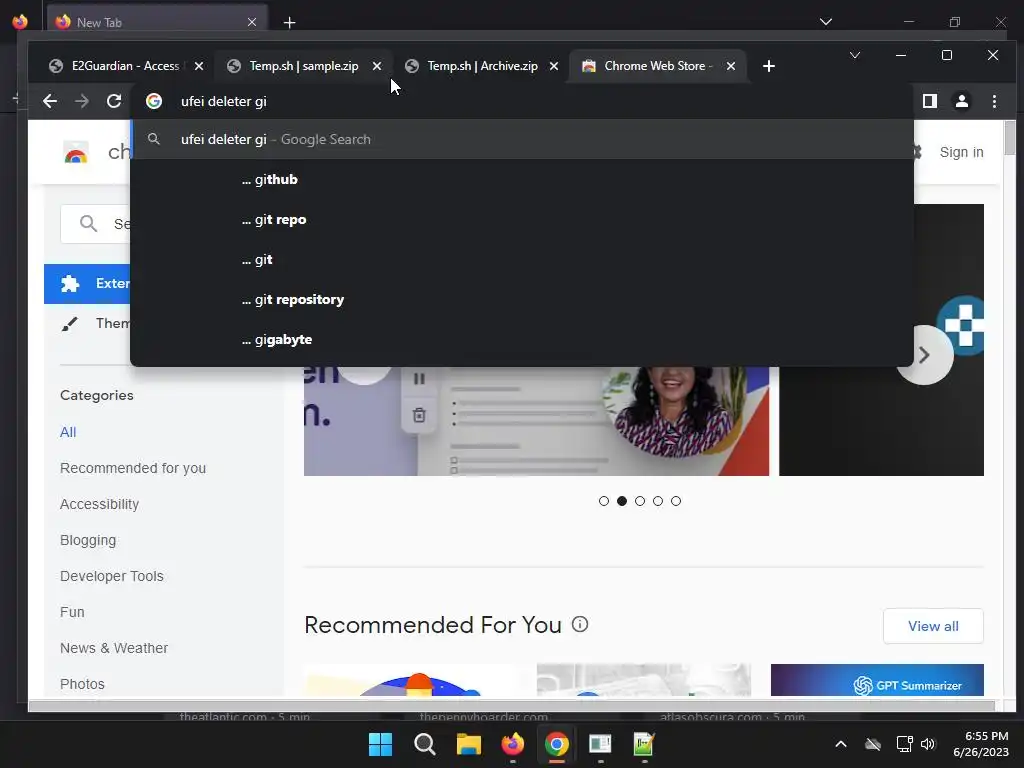1024x768 pixels.
Task: Open the Chrome profile avatar icon
Action: click(x=961, y=101)
